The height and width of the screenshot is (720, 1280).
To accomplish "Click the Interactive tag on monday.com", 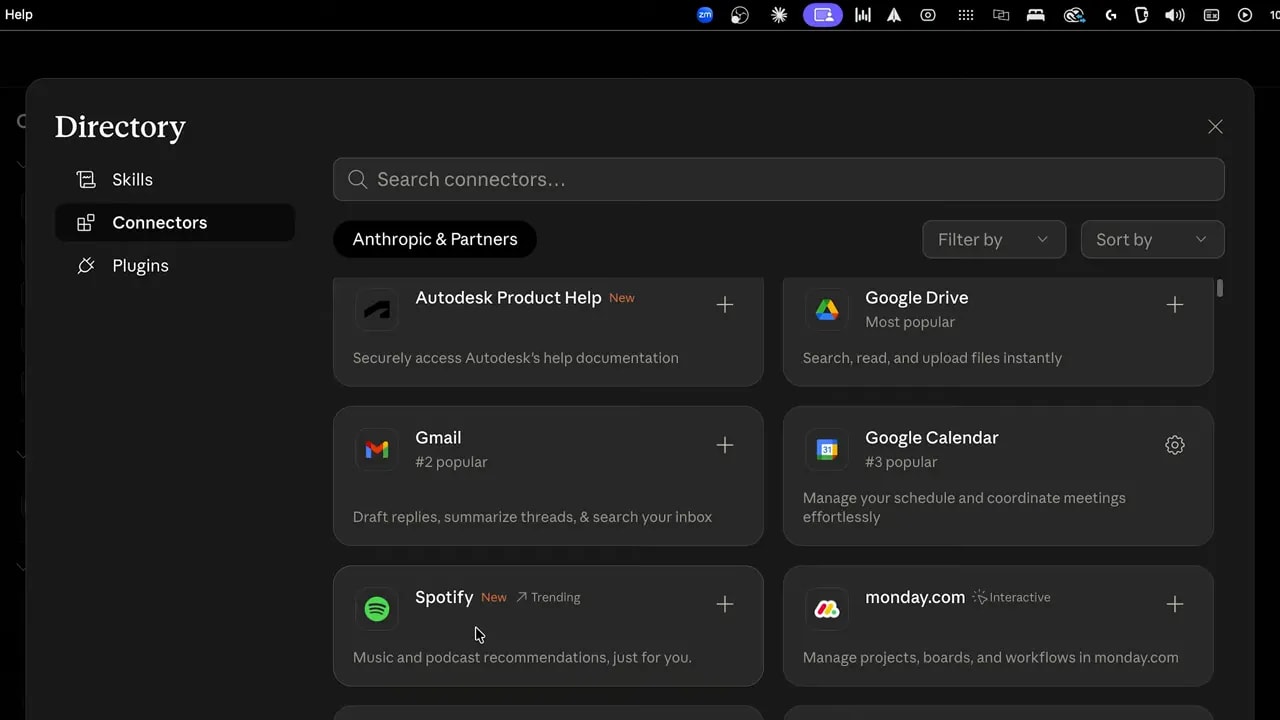I will click(x=1011, y=598).
